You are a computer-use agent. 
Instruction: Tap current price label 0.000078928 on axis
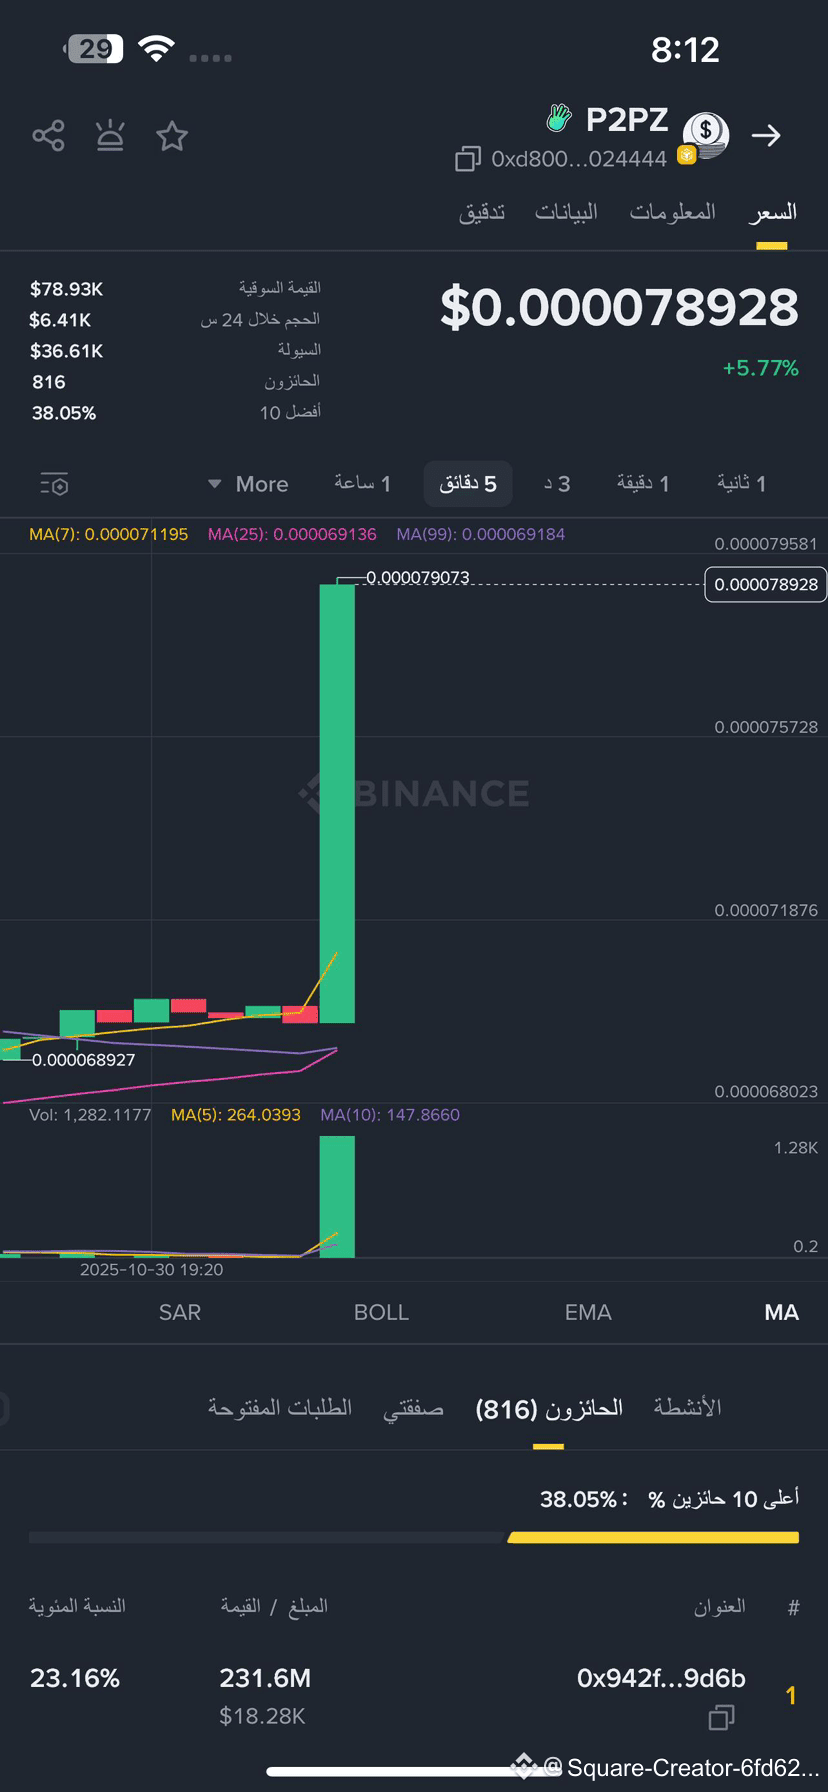(x=766, y=584)
